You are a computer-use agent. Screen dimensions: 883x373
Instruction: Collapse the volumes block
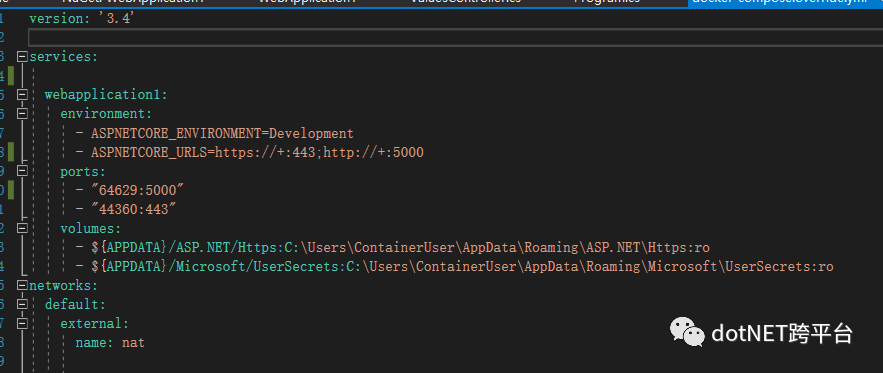(23, 228)
